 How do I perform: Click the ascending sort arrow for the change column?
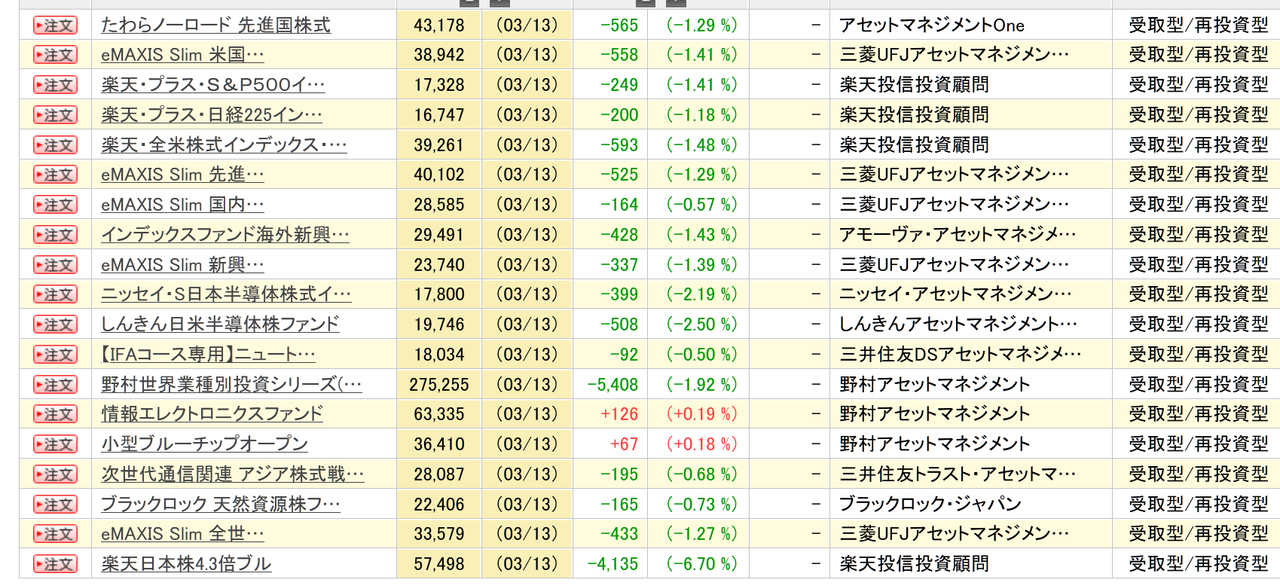(x=643, y=4)
